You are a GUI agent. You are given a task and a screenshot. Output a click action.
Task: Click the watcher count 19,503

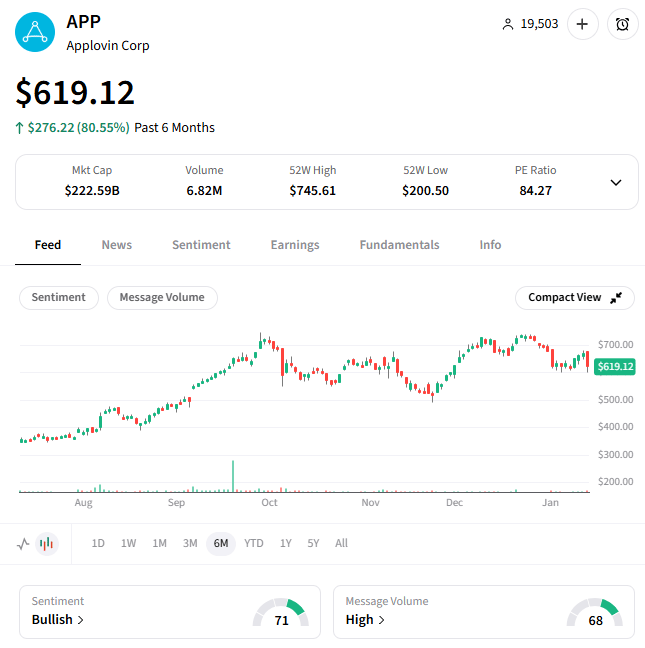[x=539, y=24]
